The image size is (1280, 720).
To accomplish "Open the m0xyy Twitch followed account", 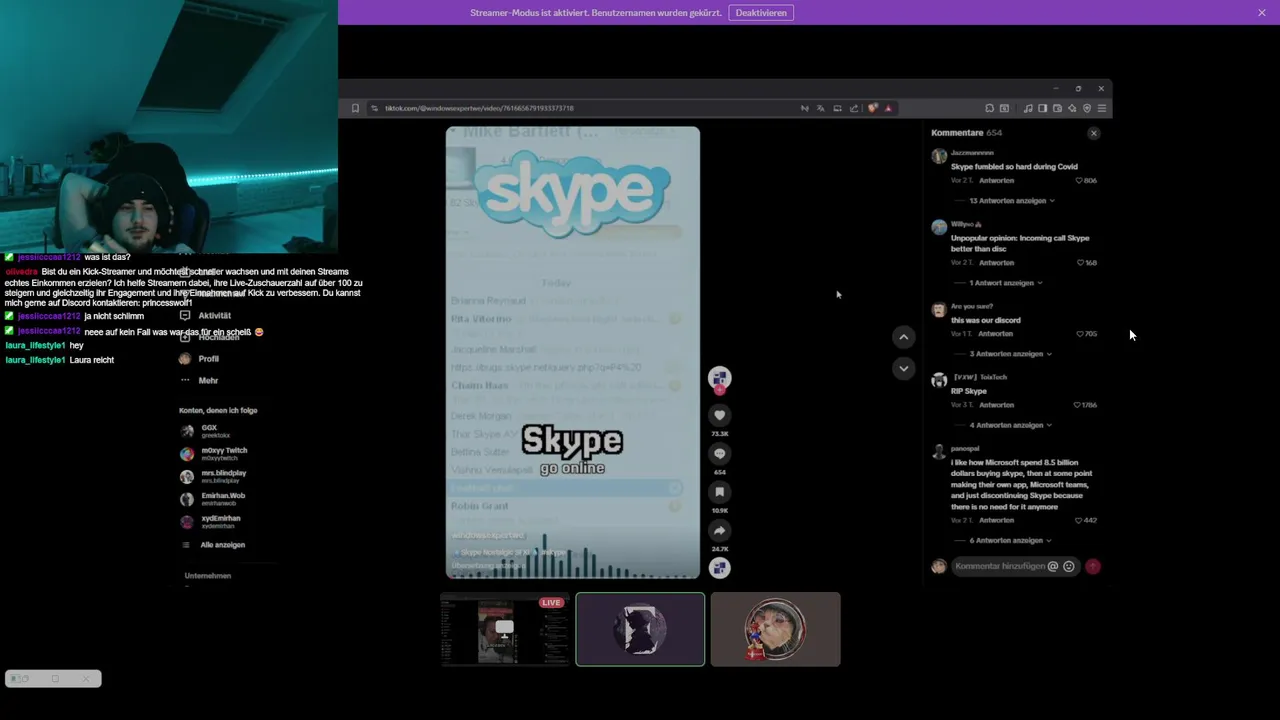I will coord(213,454).
